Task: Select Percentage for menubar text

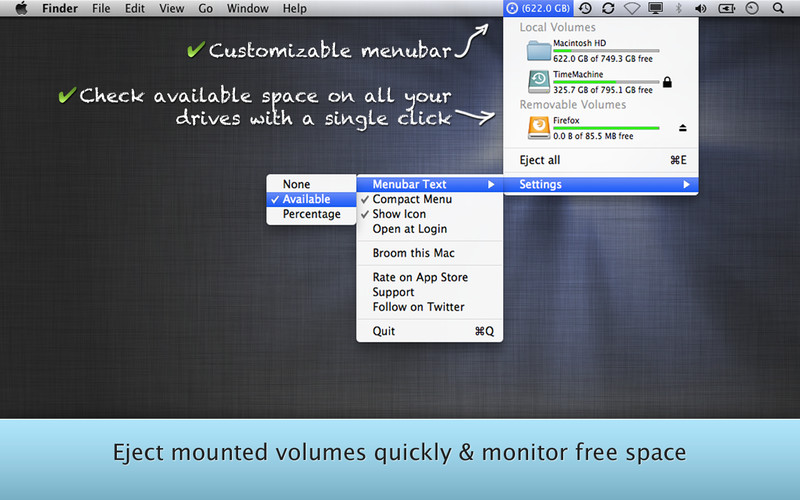Action: click(x=311, y=214)
